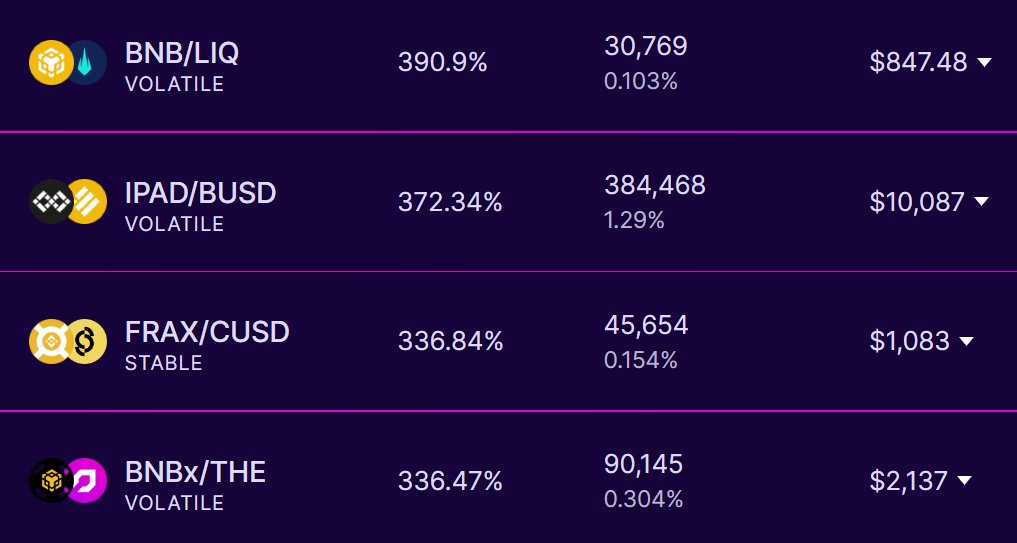Click the 390.9% APR value
This screenshot has width=1017, height=543.
[442, 62]
